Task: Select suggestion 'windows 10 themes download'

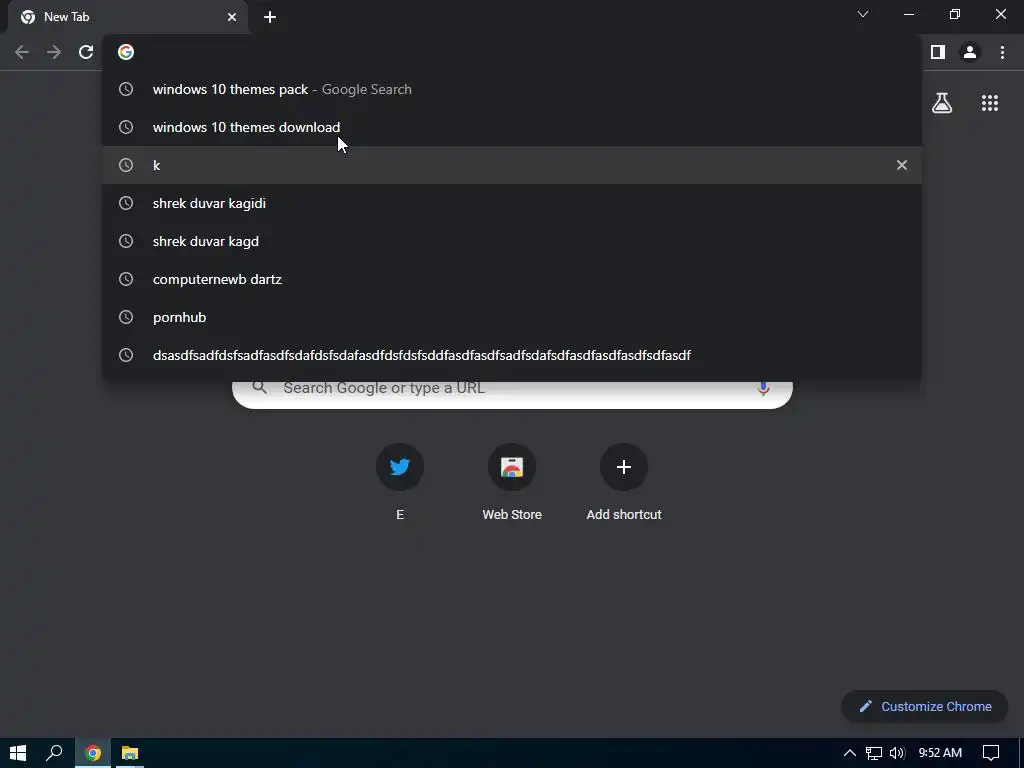Action: pyautogui.click(x=512, y=127)
